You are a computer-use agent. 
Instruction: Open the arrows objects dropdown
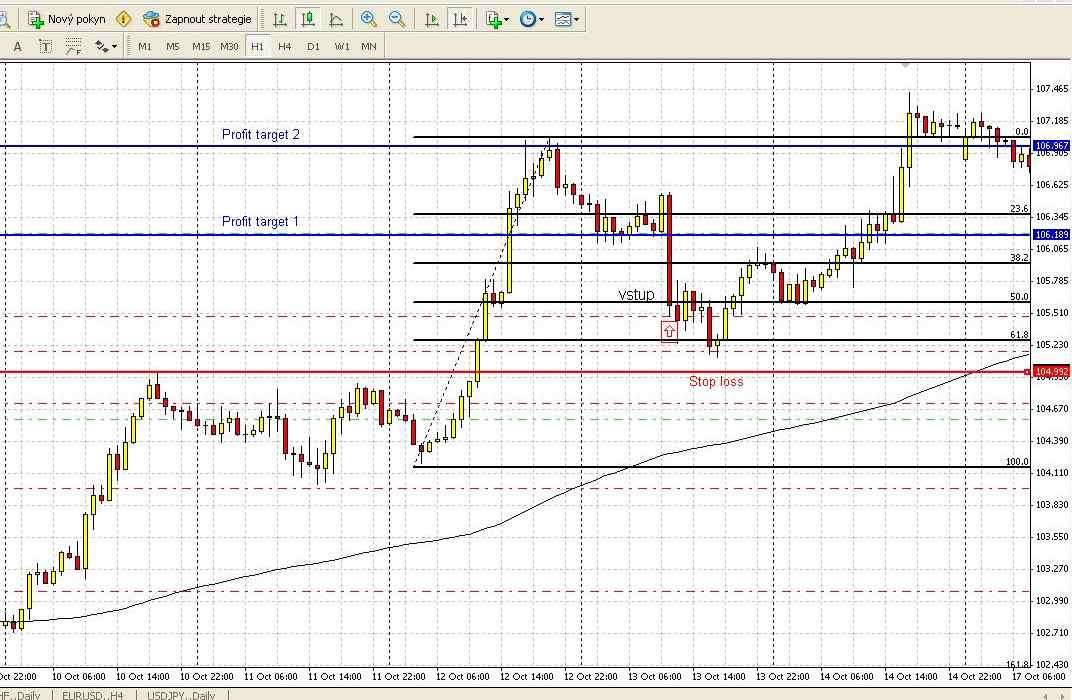click(x=105, y=46)
